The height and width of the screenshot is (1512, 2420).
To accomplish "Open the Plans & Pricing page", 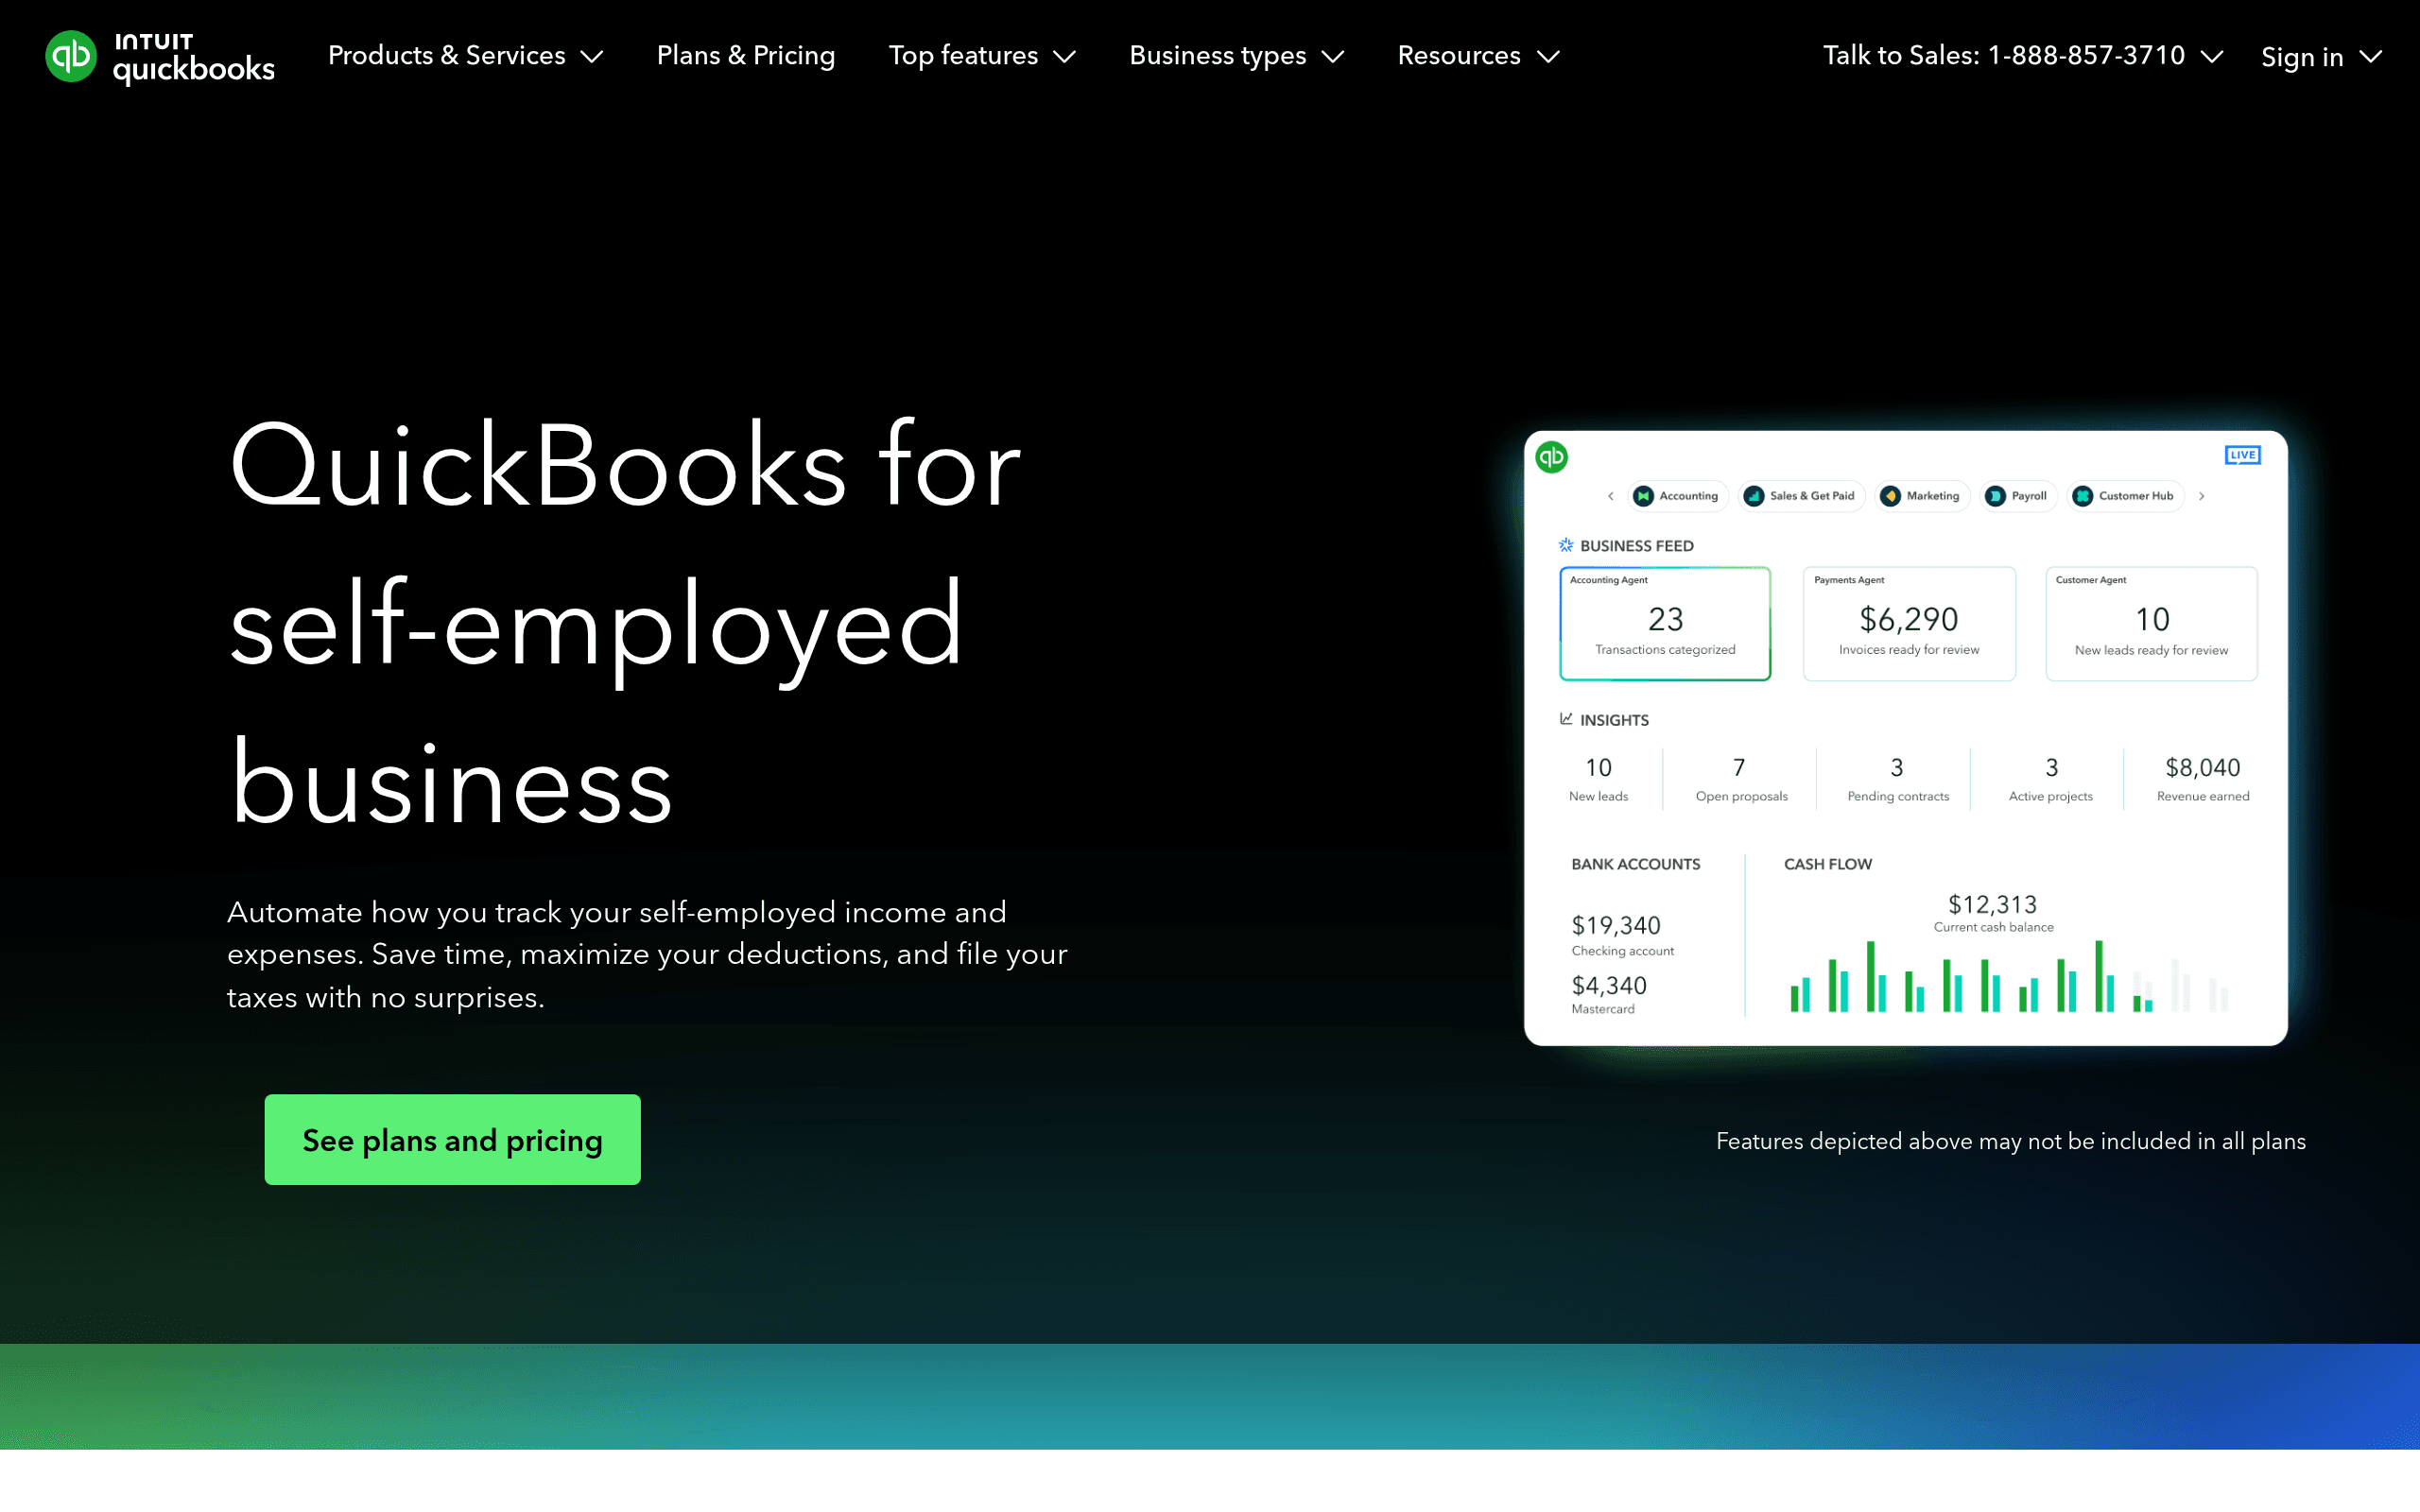I will point(746,56).
